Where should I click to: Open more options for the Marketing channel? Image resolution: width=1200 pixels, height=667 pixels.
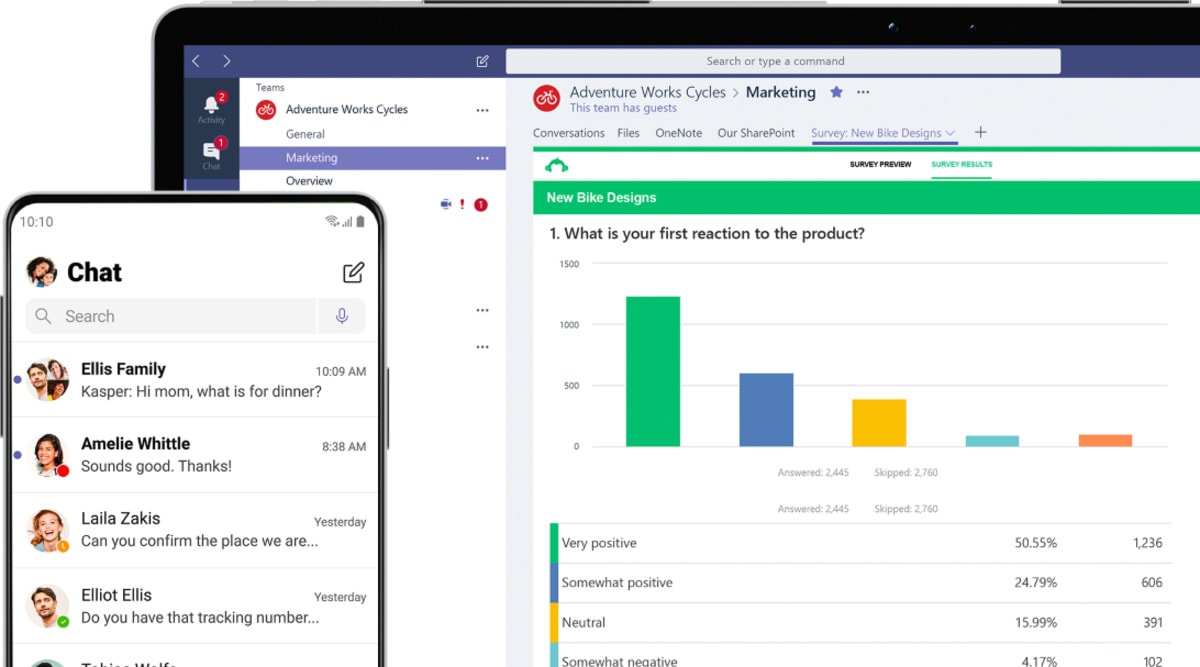[482, 158]
